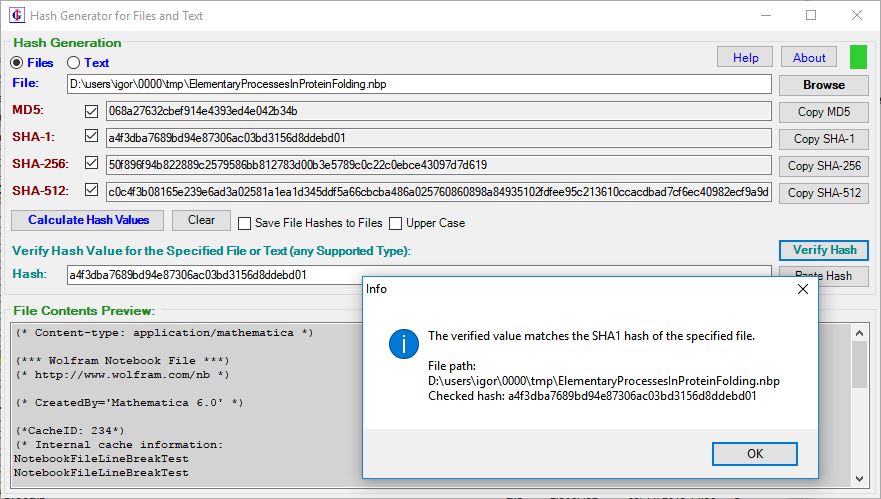
Task: Close the Info dialog with the X
Action: click(x=802, y=289)
